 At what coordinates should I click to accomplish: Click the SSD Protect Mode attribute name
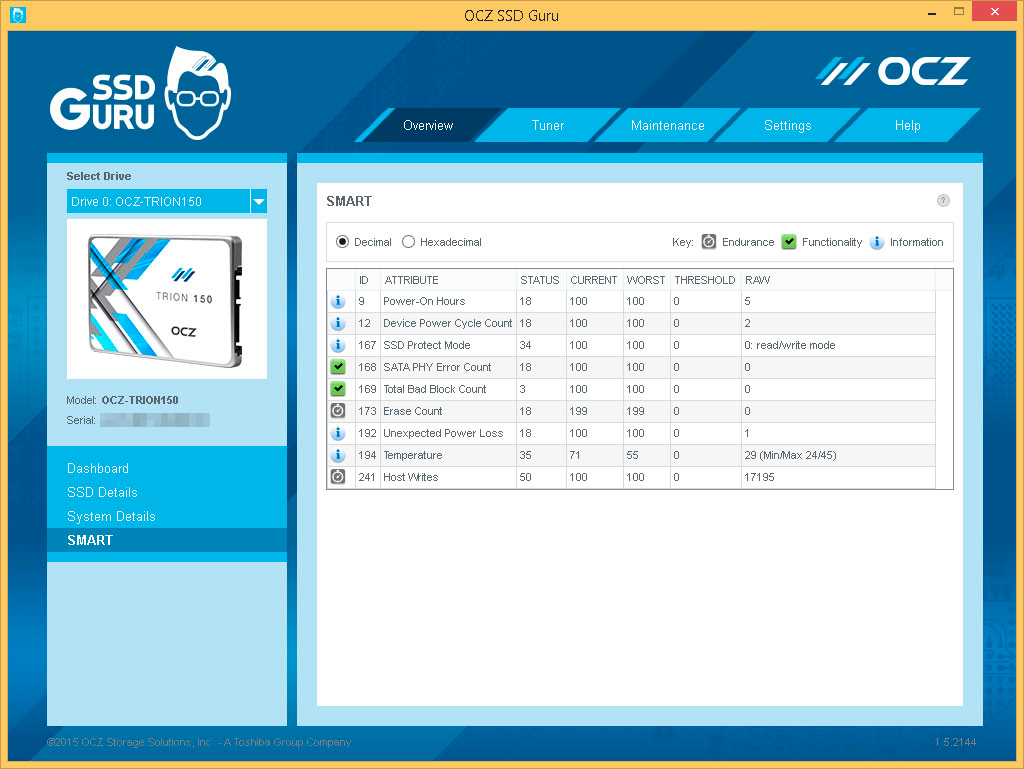[426, 345]
